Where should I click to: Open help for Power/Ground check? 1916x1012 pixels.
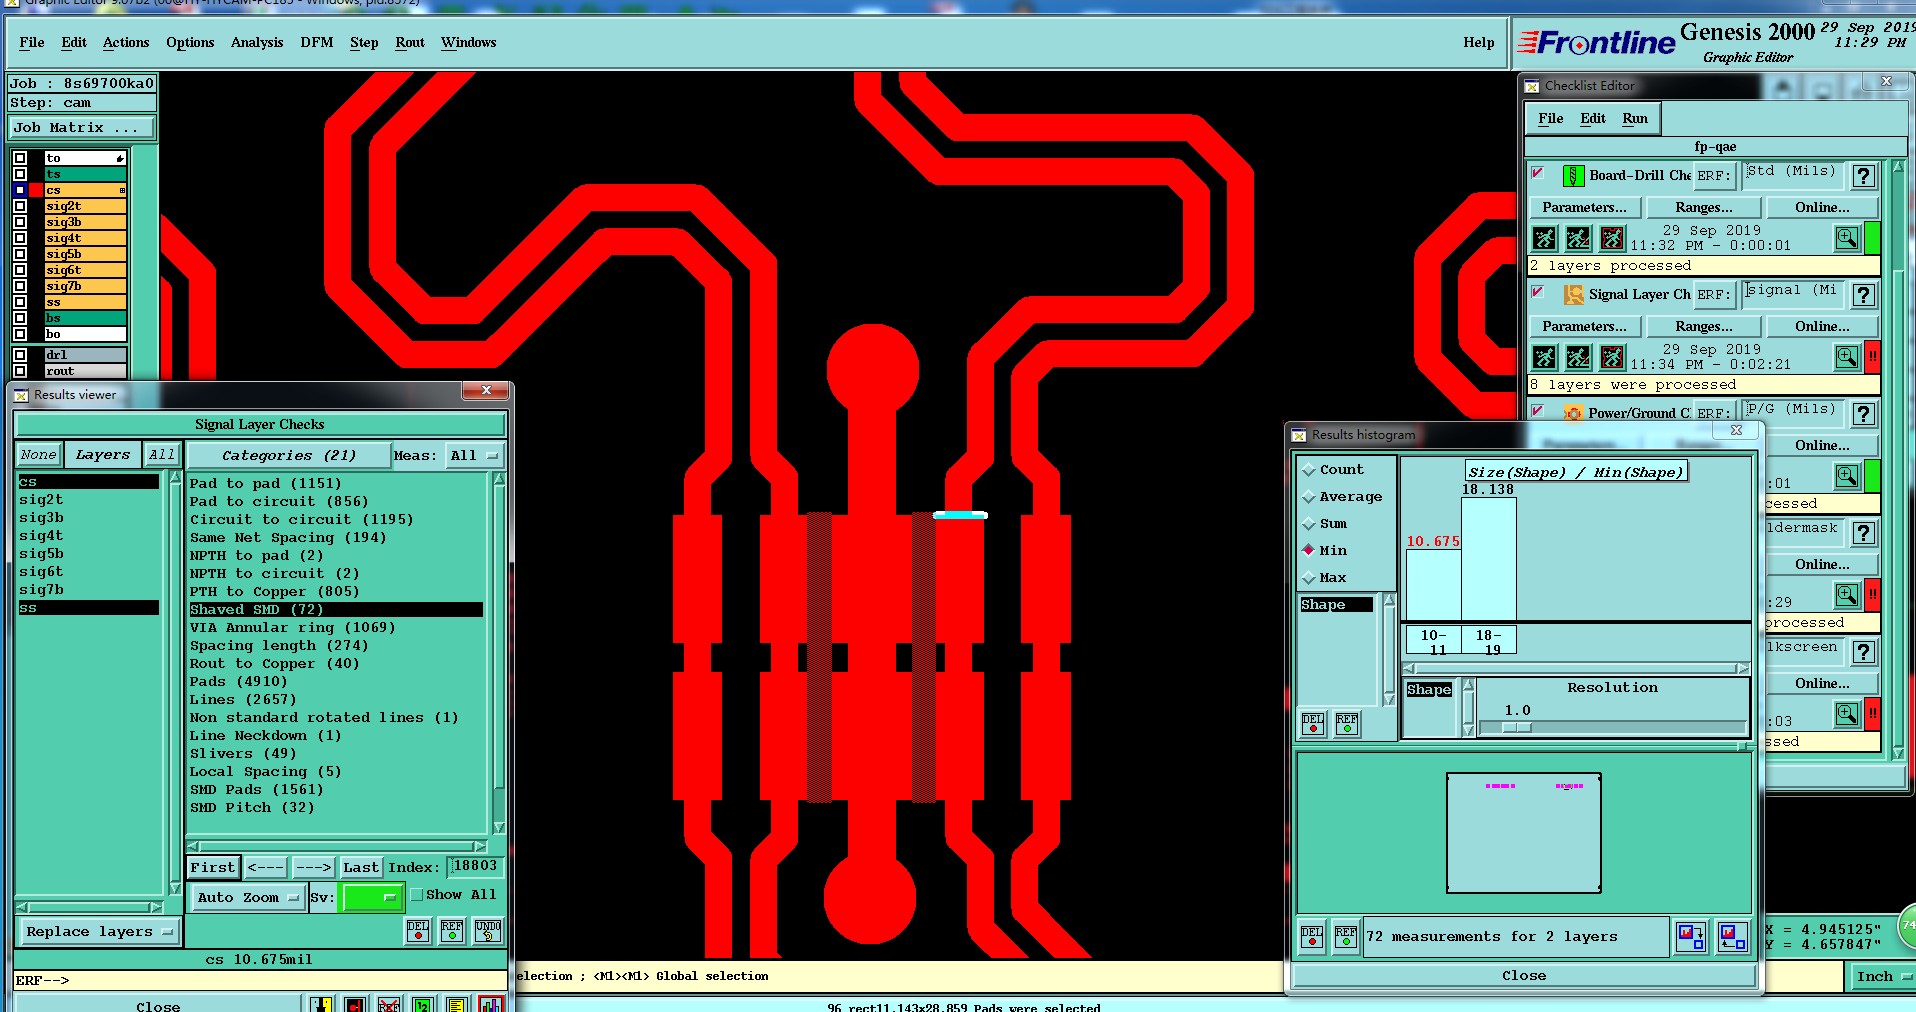(x=1863, y=414)
